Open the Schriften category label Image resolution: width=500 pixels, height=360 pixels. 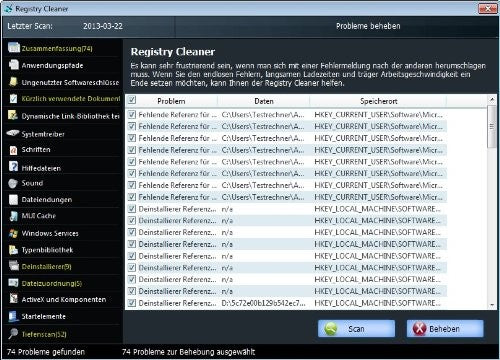click(36, 150)
